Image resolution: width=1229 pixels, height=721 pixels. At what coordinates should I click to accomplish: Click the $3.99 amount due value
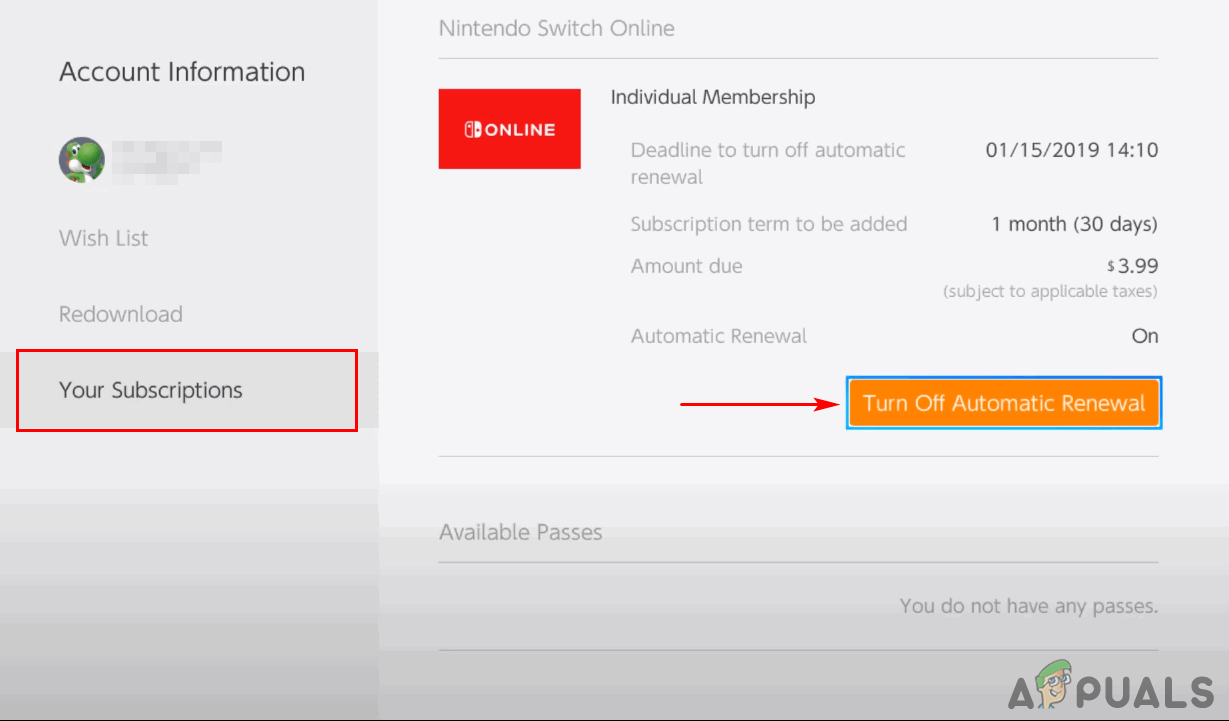click(x=1137, y=266)
